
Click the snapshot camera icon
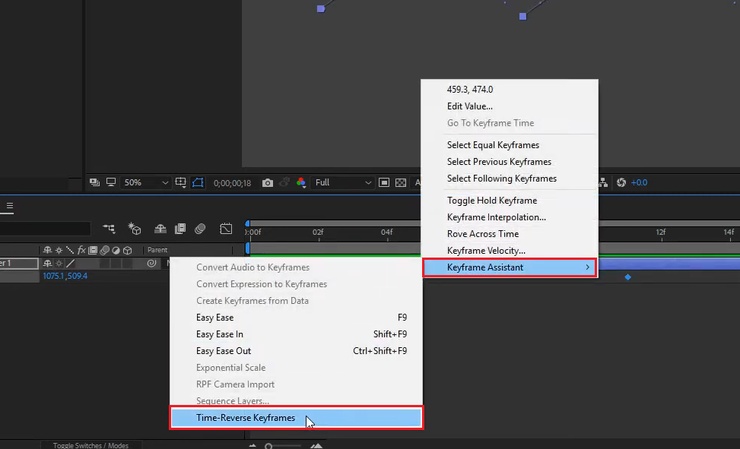tap(267, 183)
